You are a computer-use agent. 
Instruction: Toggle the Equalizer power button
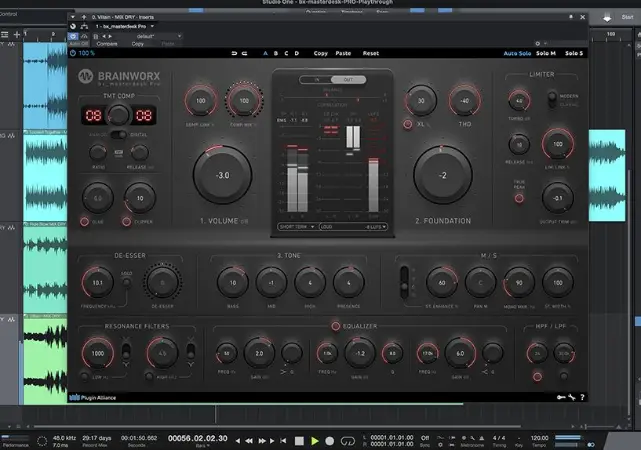(335, 326)
